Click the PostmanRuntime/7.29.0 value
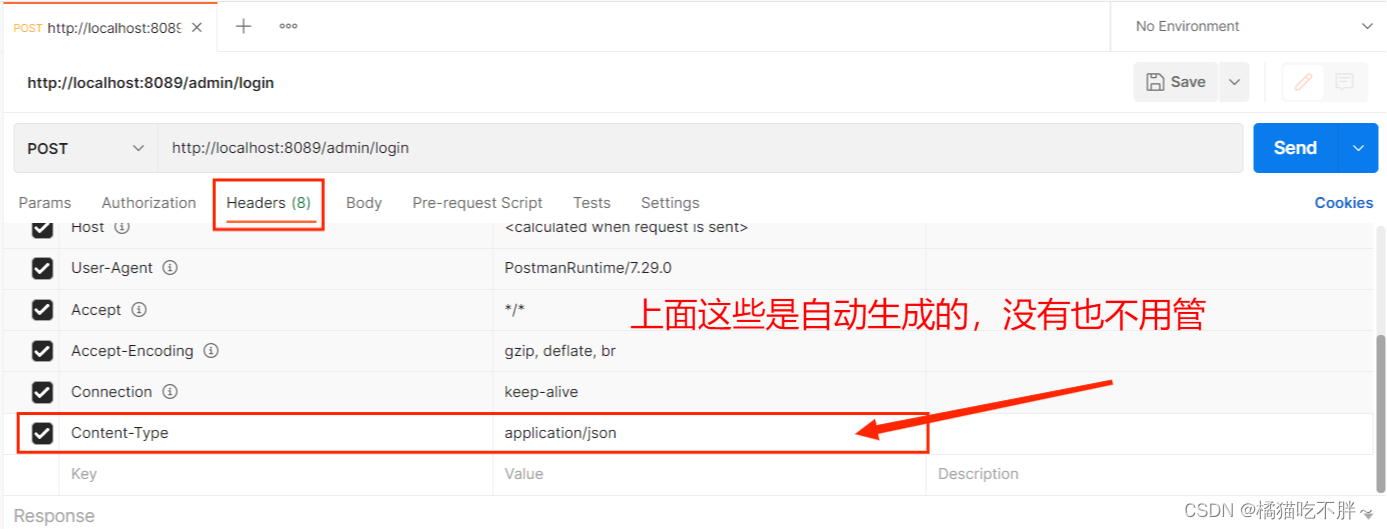 tap(588, 268)
